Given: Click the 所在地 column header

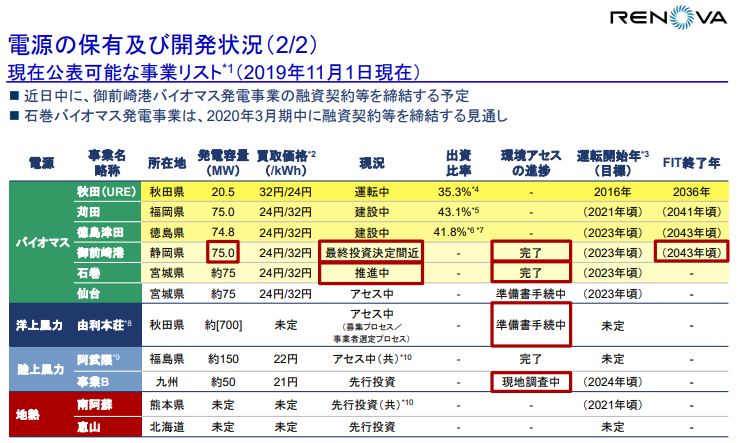Looking at the screenshot, I should point(167,163).
